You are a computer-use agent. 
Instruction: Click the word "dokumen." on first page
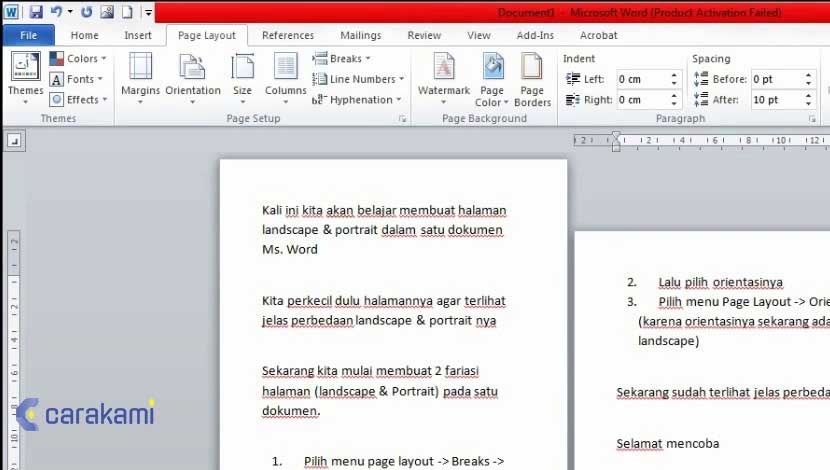tap(291, 411)
